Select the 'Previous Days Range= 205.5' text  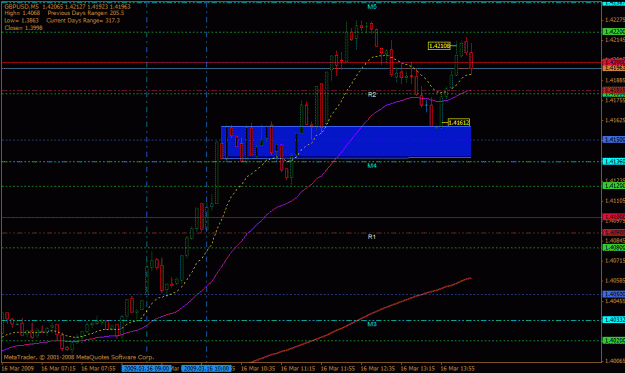point(86,13)
